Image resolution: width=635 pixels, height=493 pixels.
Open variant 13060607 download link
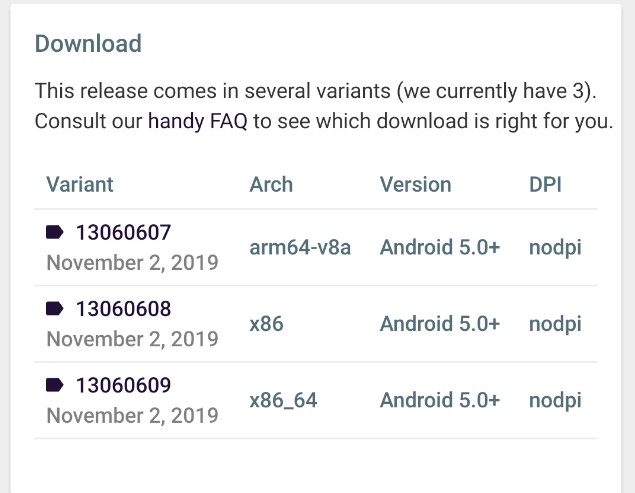[x=124, y=233]
